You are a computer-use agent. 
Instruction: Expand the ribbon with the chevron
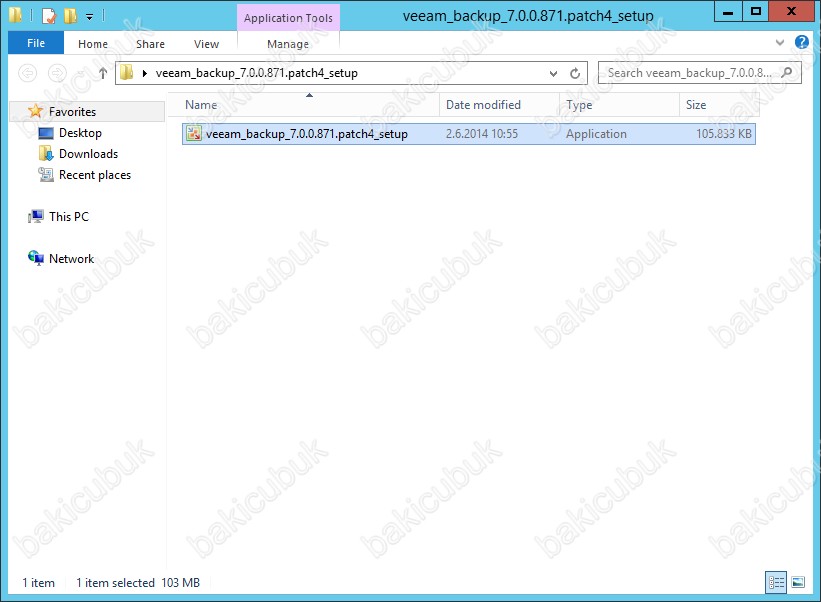pyautogui.click(x=780, y=42)
